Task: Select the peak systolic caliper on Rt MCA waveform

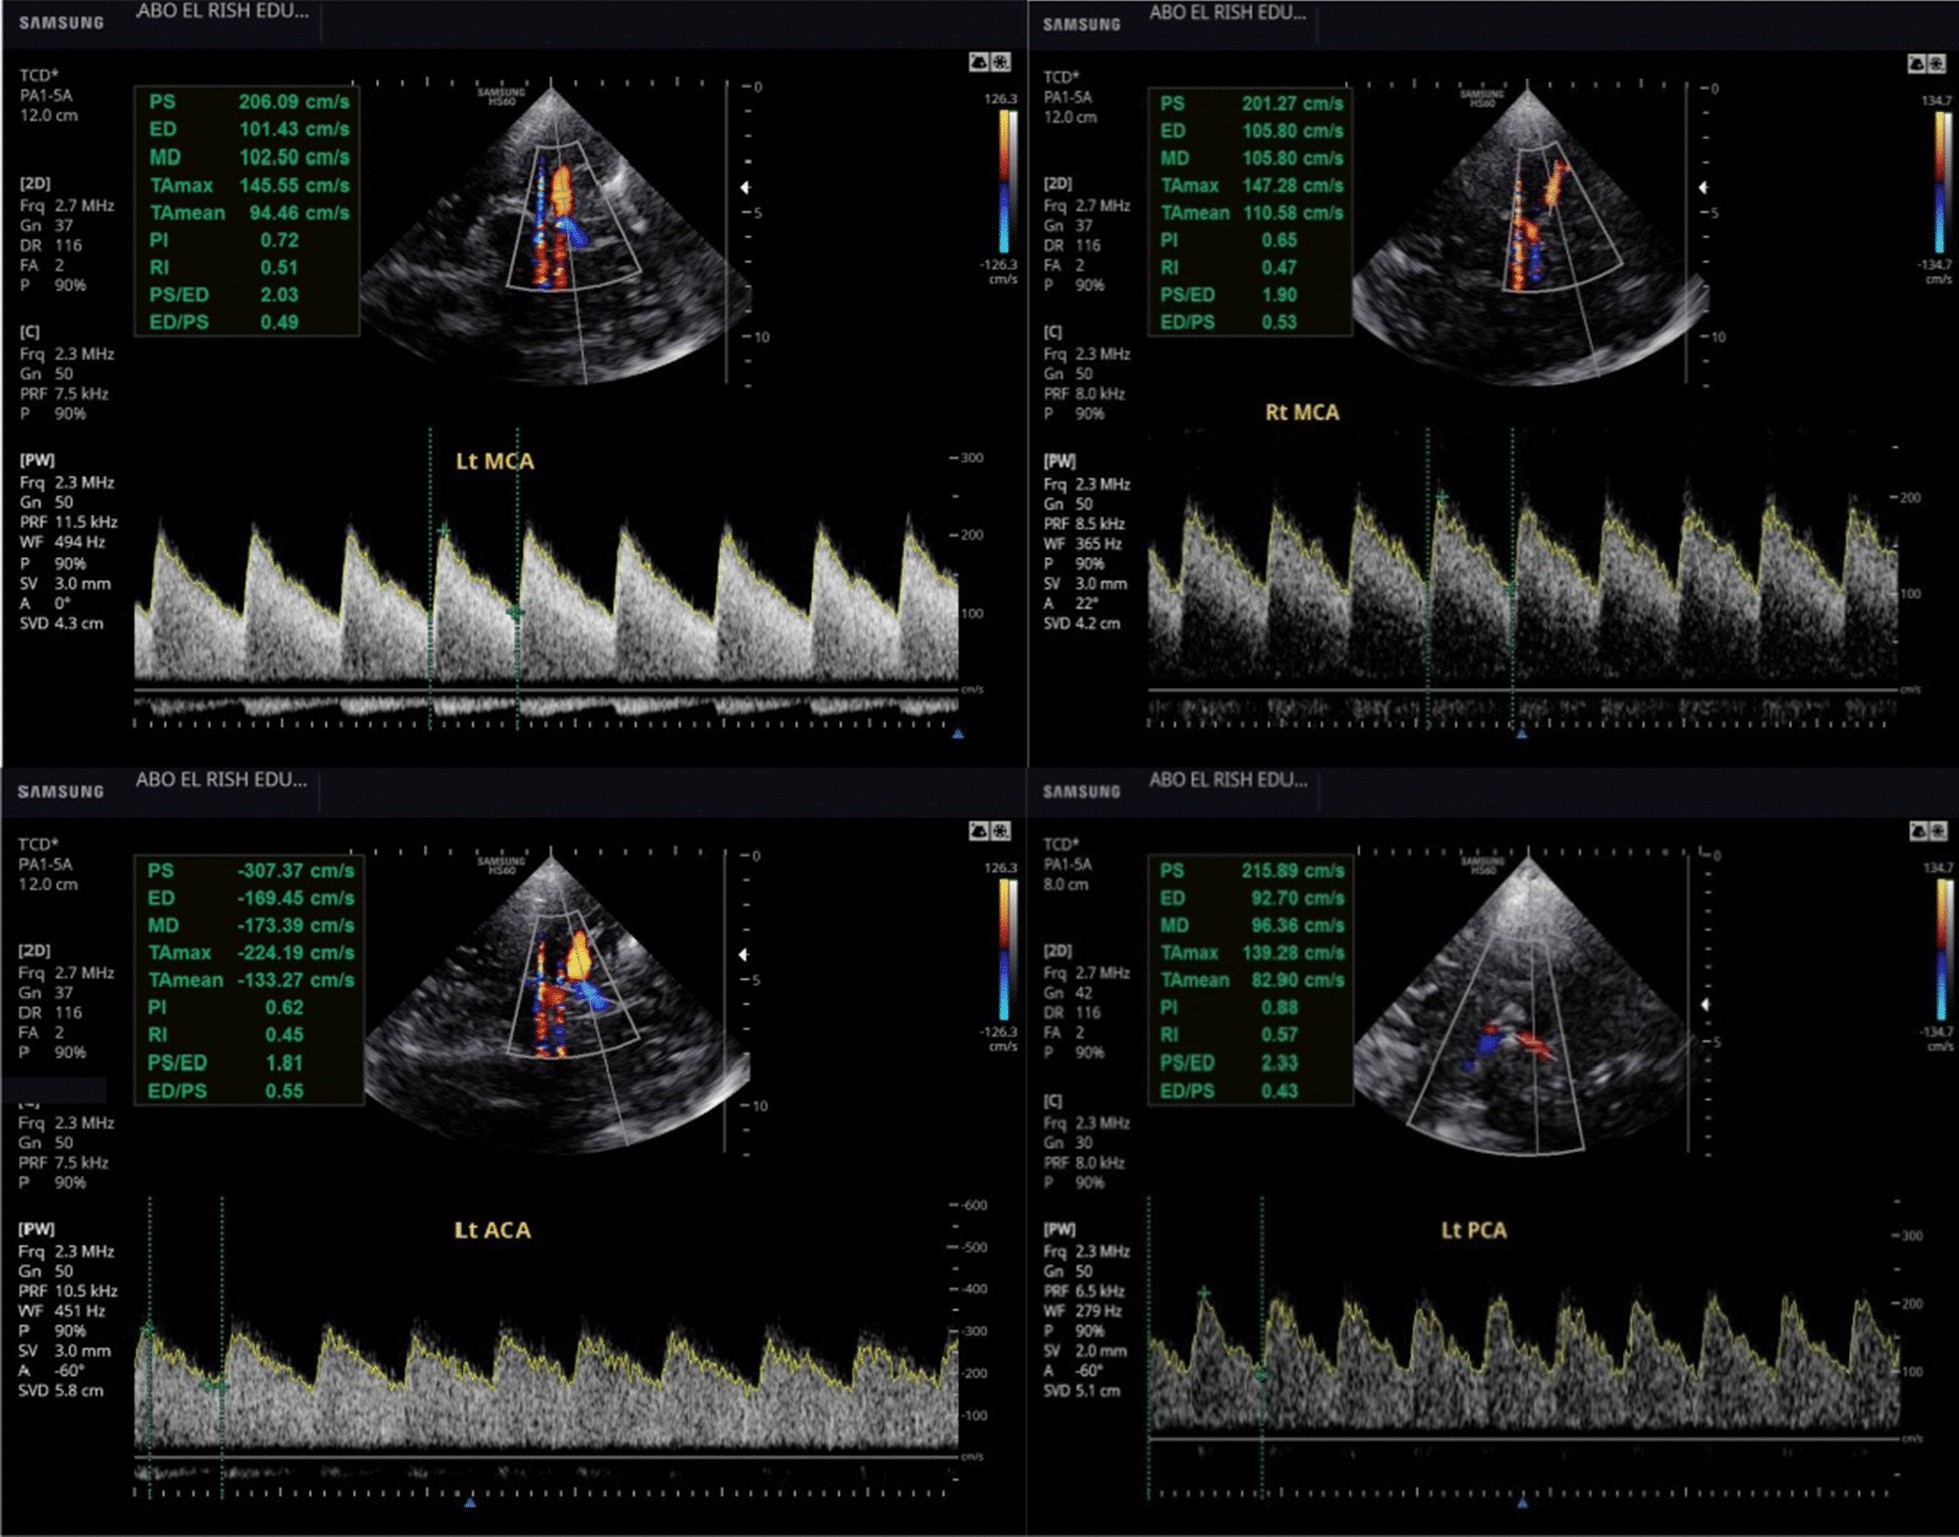Action: pyautogui.click(x=1441, y=496)
